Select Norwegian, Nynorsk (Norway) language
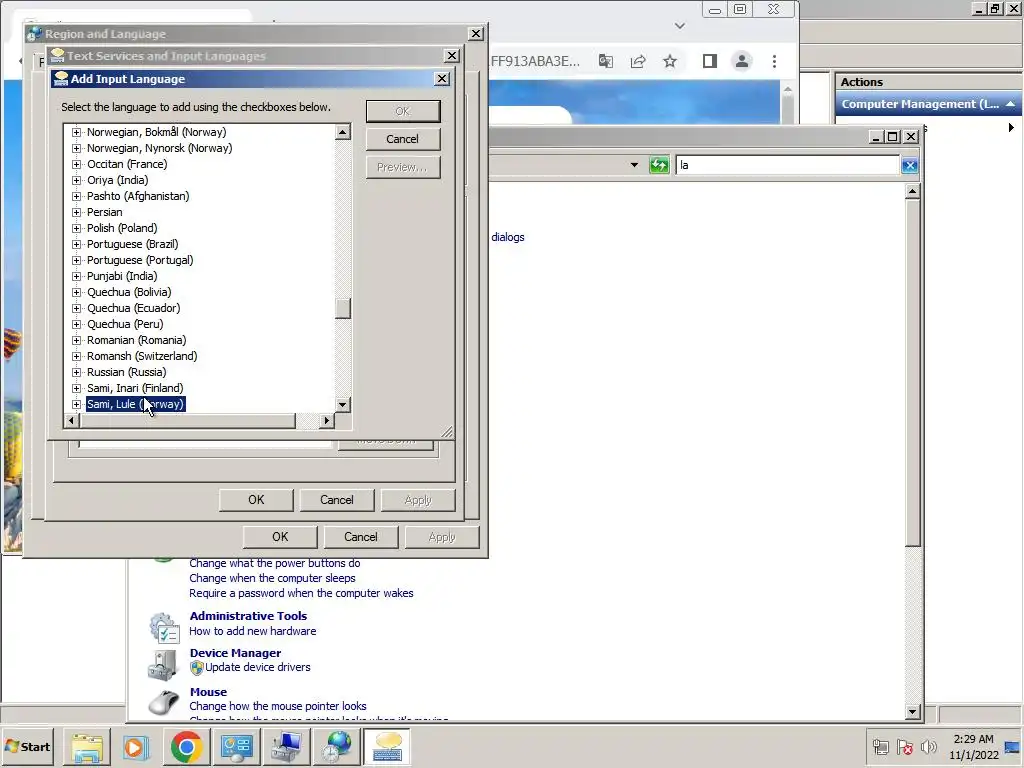The image size is (1024, 768). click(159, 148)
